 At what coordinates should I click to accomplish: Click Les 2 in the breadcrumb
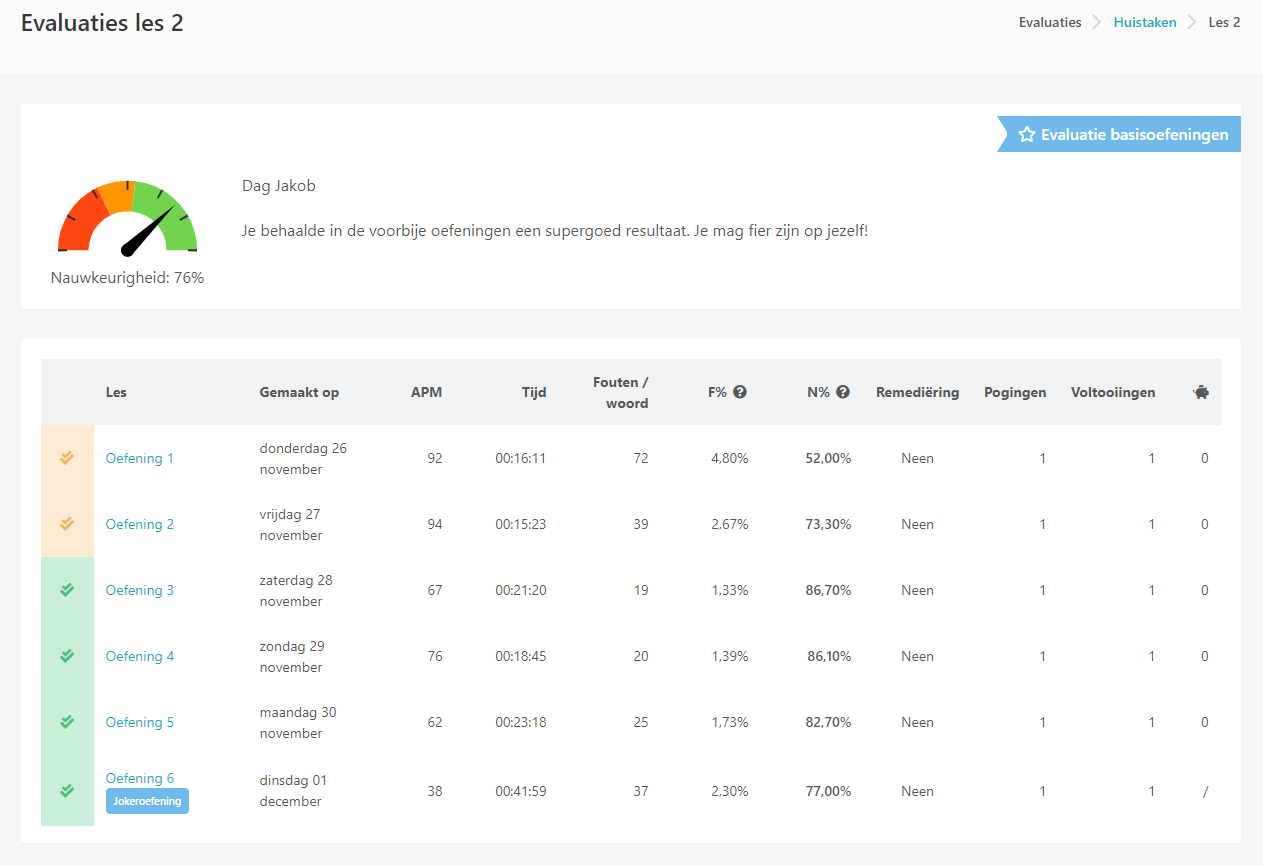point(1225,22)
